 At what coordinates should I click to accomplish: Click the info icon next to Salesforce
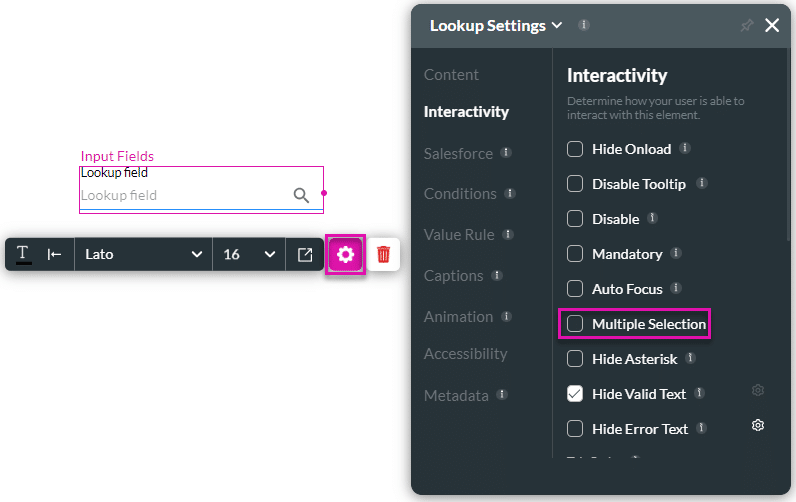point(506,152)
